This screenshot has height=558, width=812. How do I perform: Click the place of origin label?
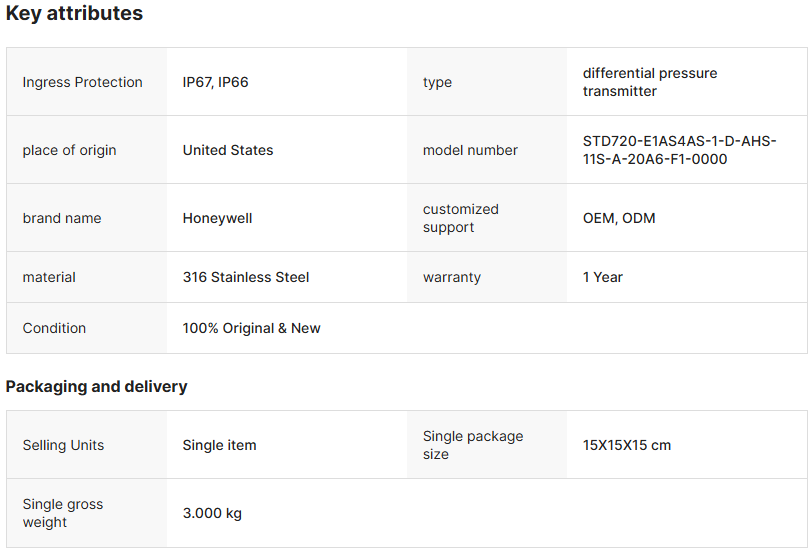pos(69,150)
